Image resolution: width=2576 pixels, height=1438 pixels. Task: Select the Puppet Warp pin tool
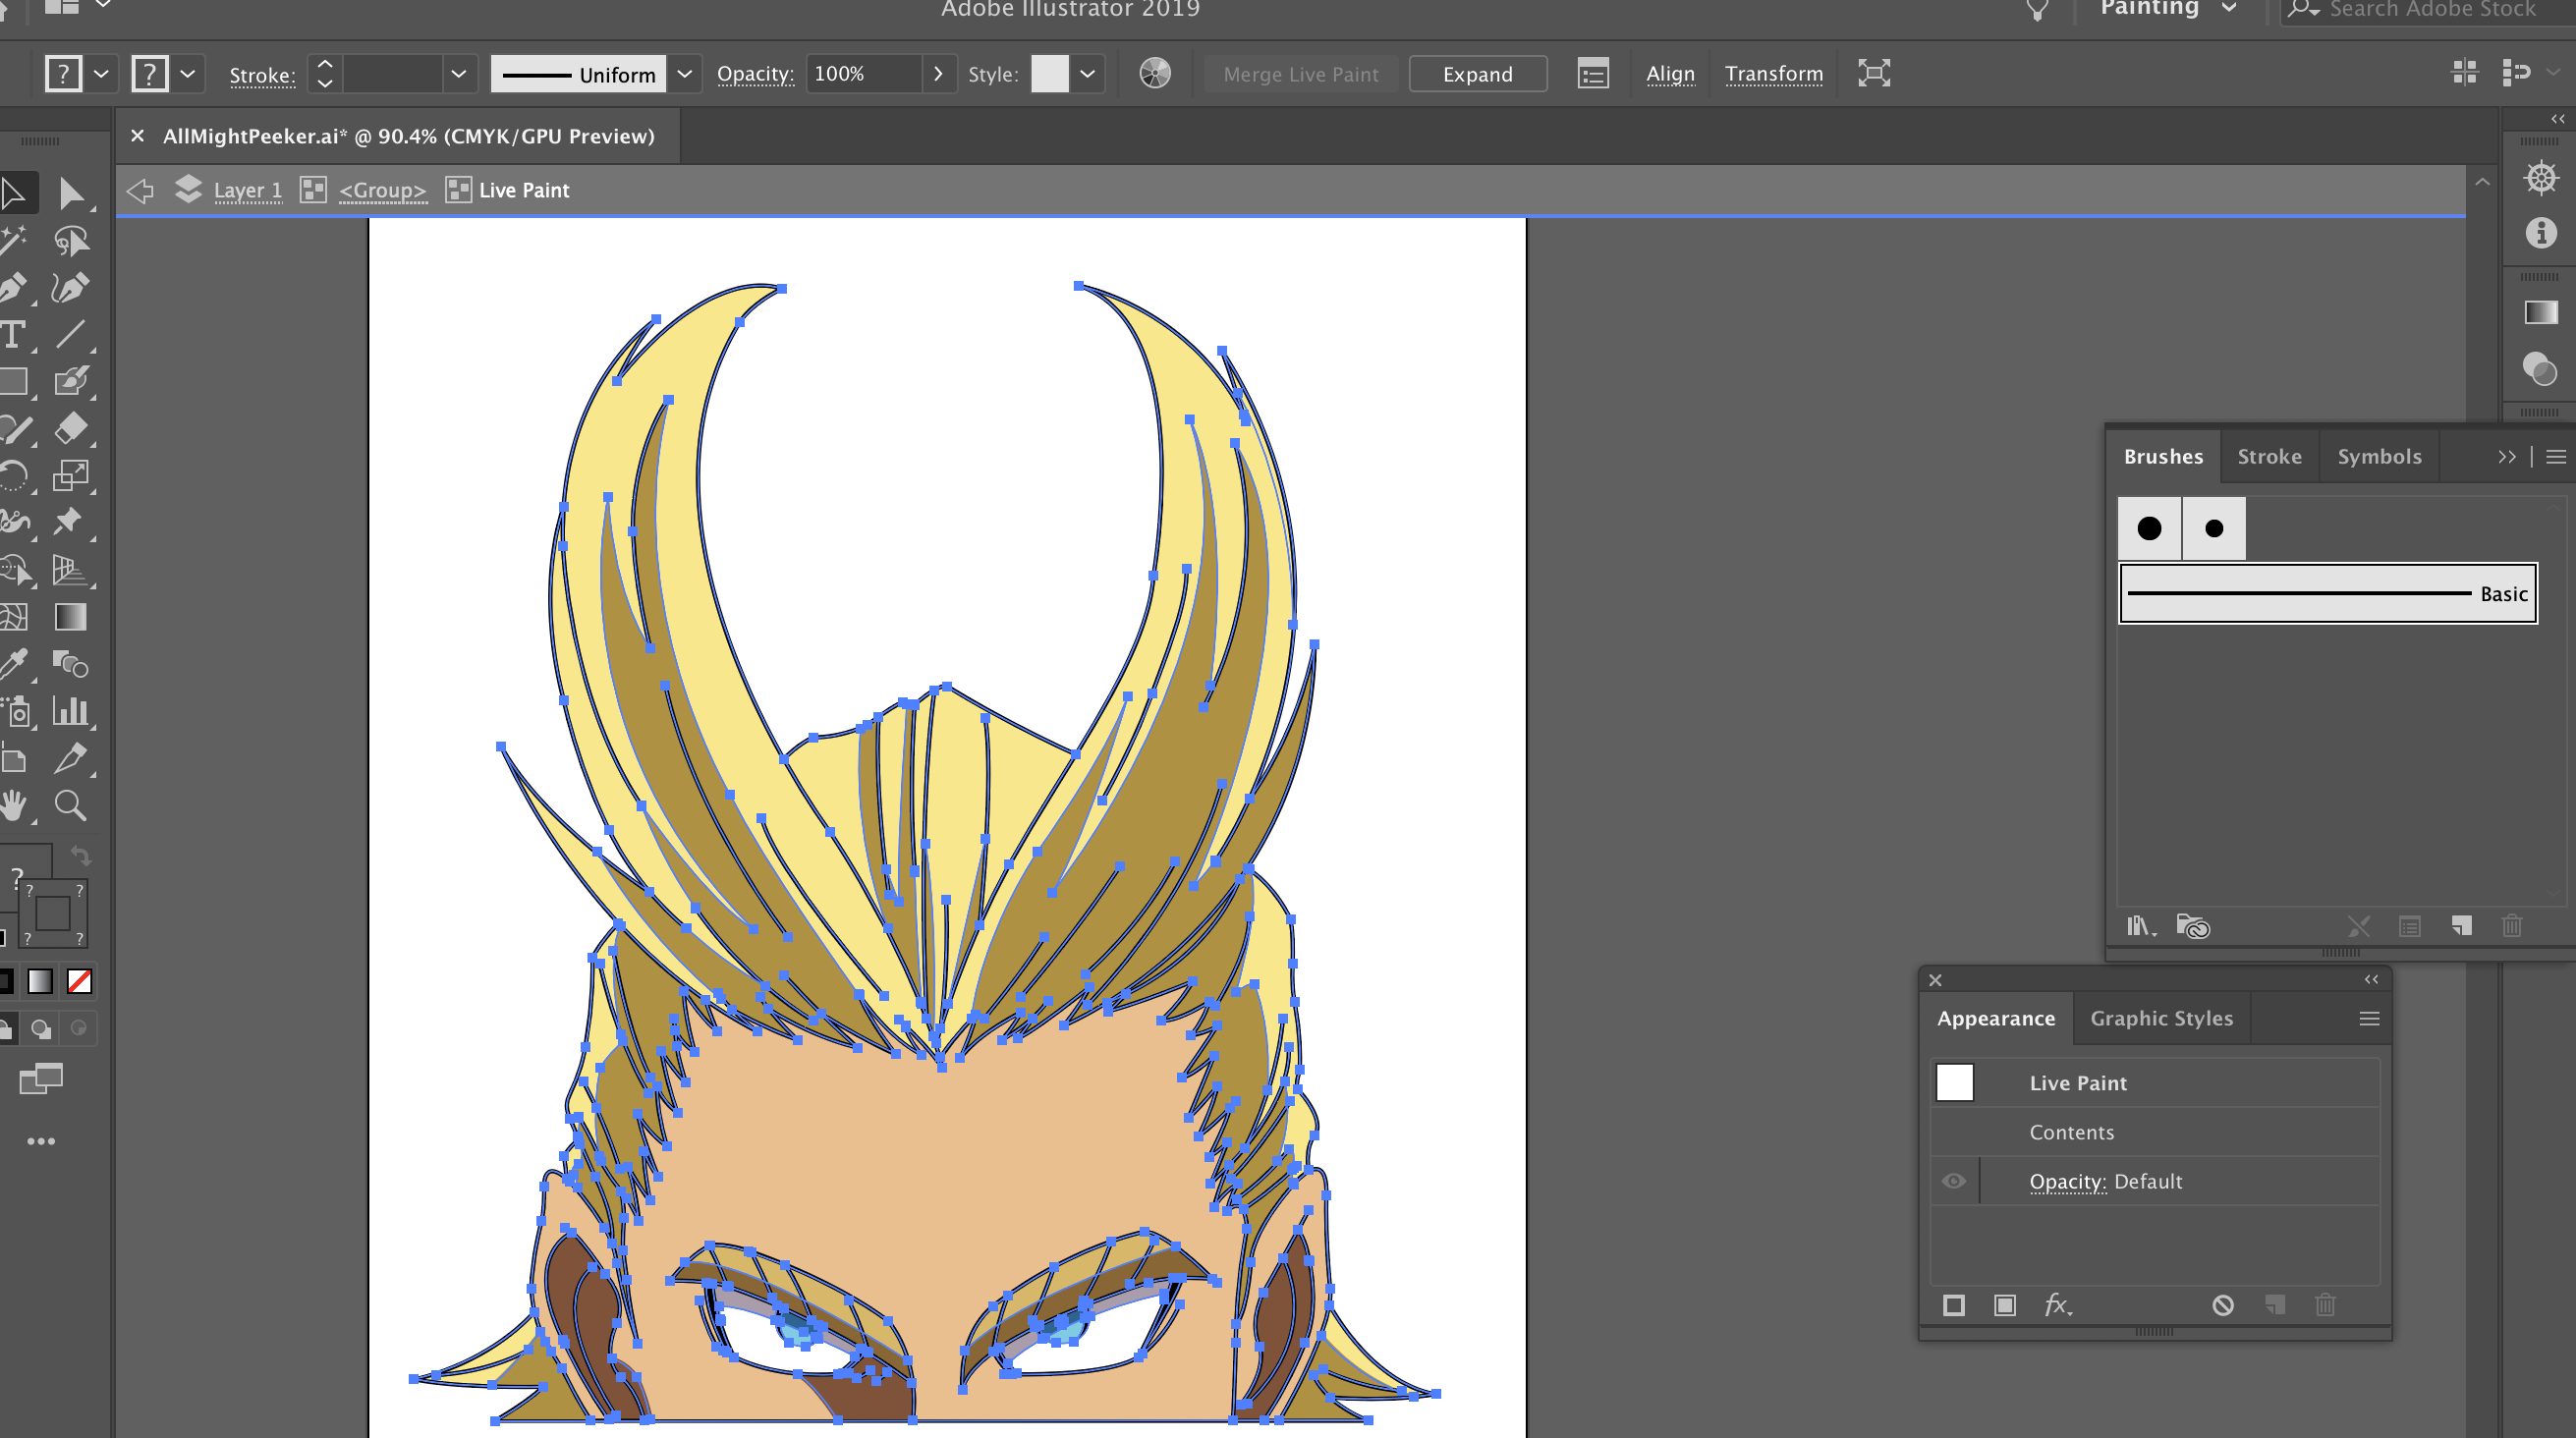click(70, 522)
